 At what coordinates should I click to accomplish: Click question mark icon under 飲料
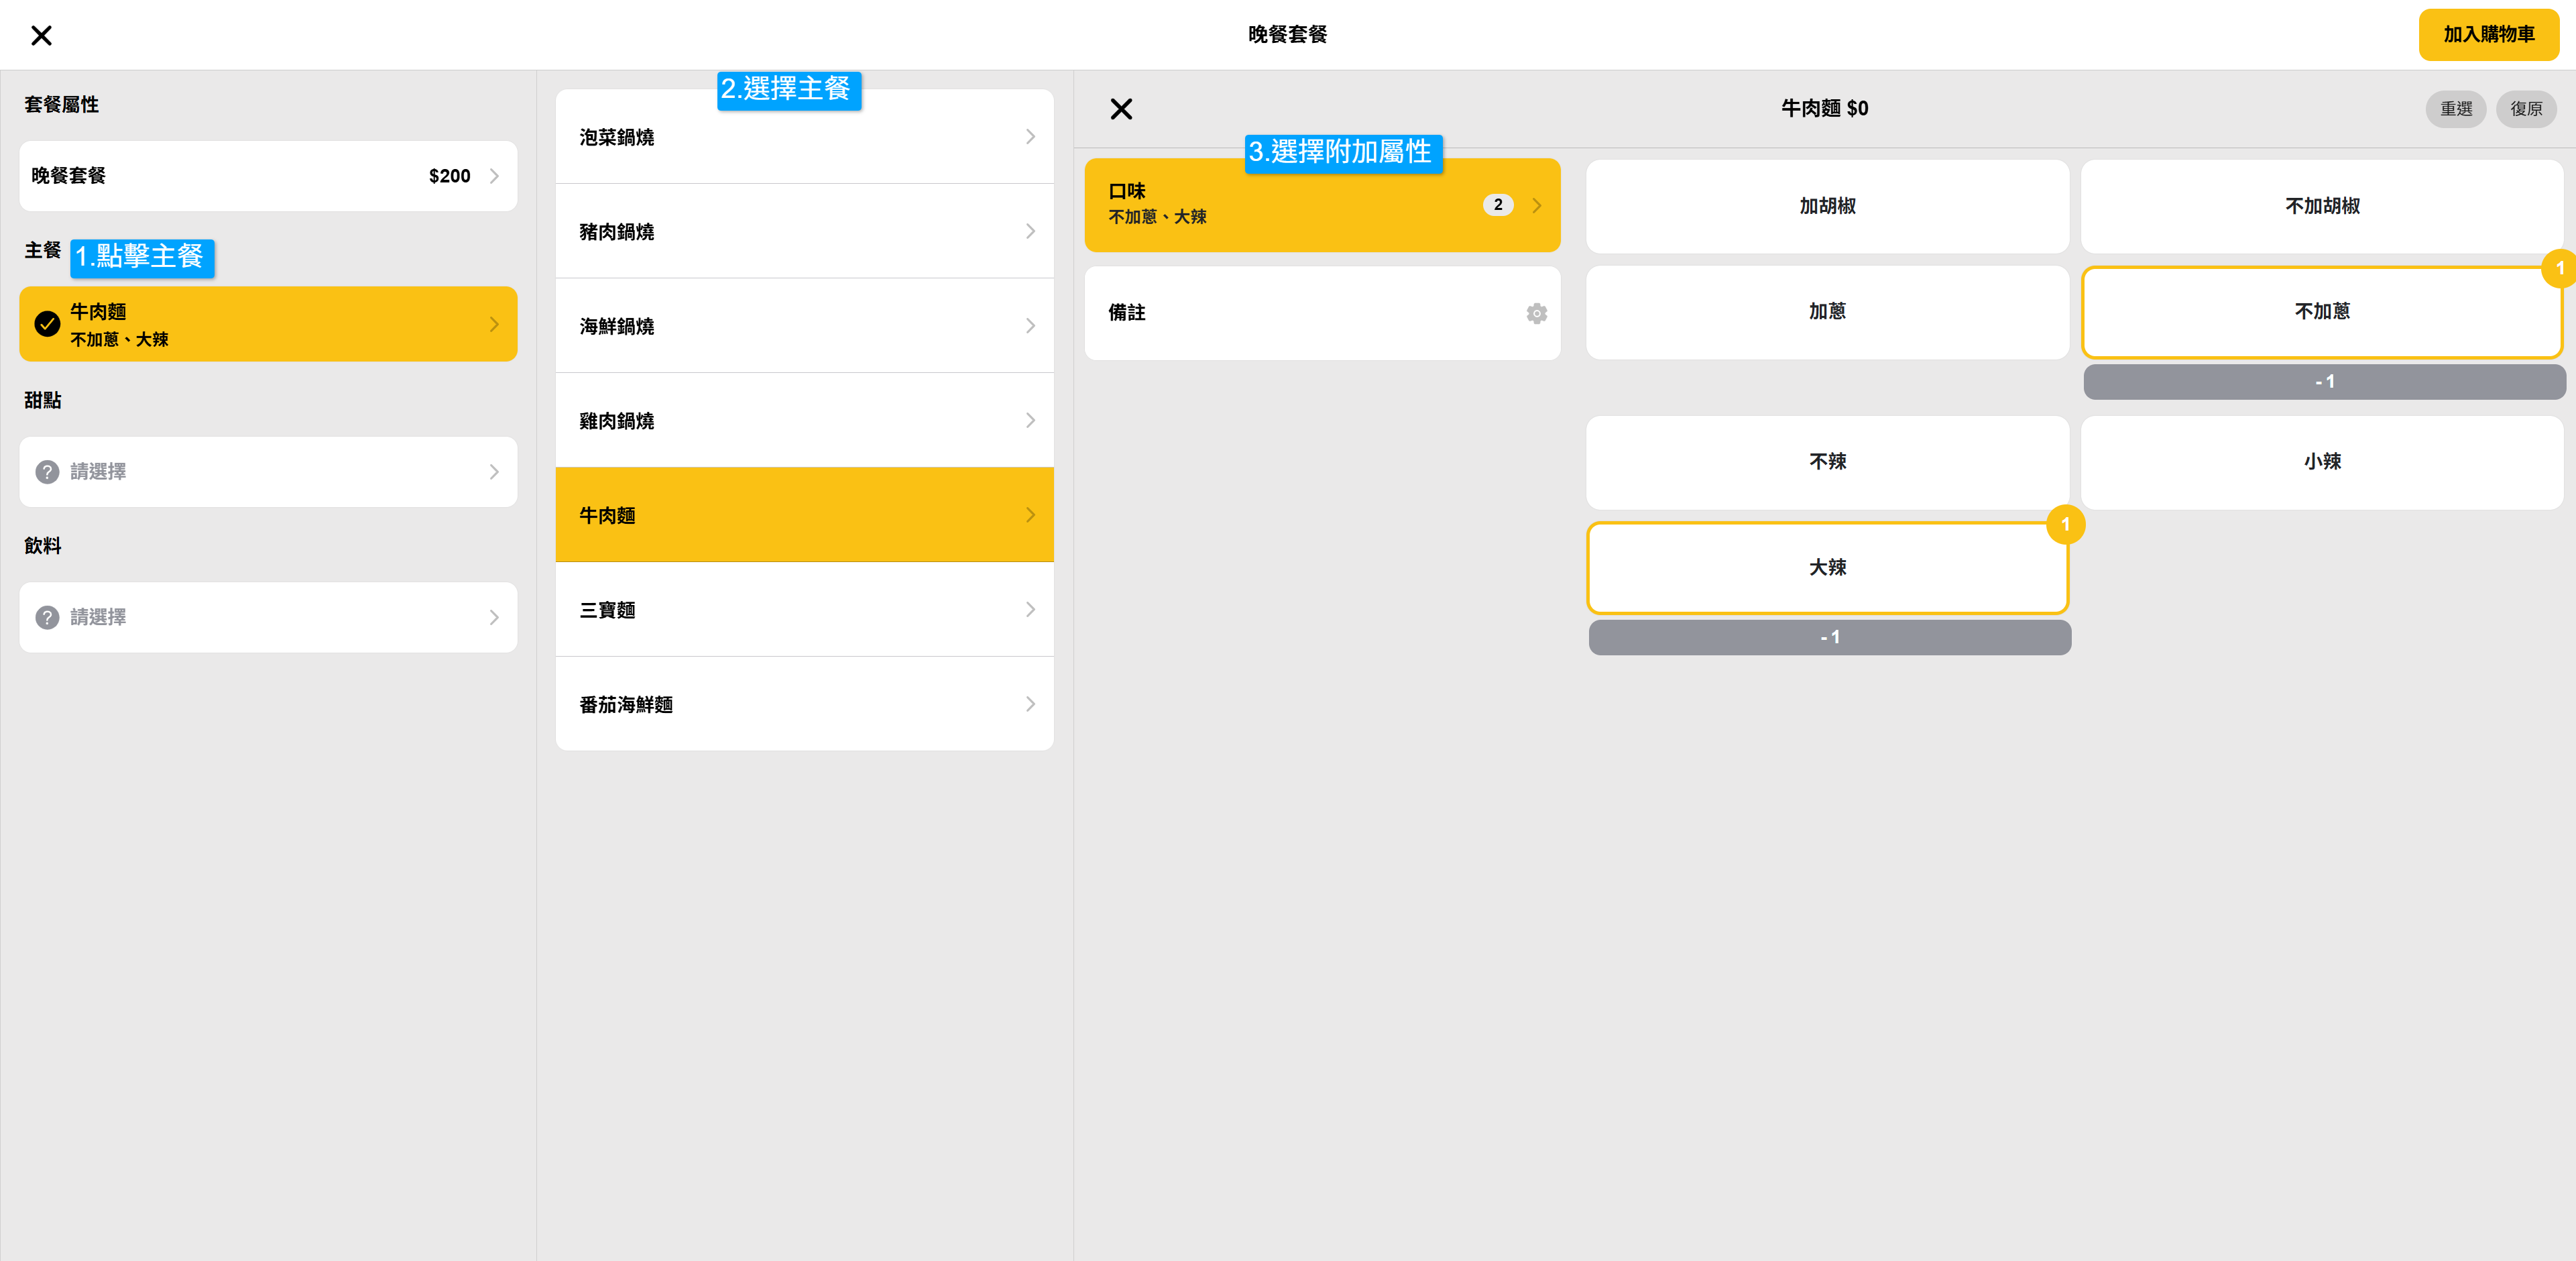pos(47,618)
